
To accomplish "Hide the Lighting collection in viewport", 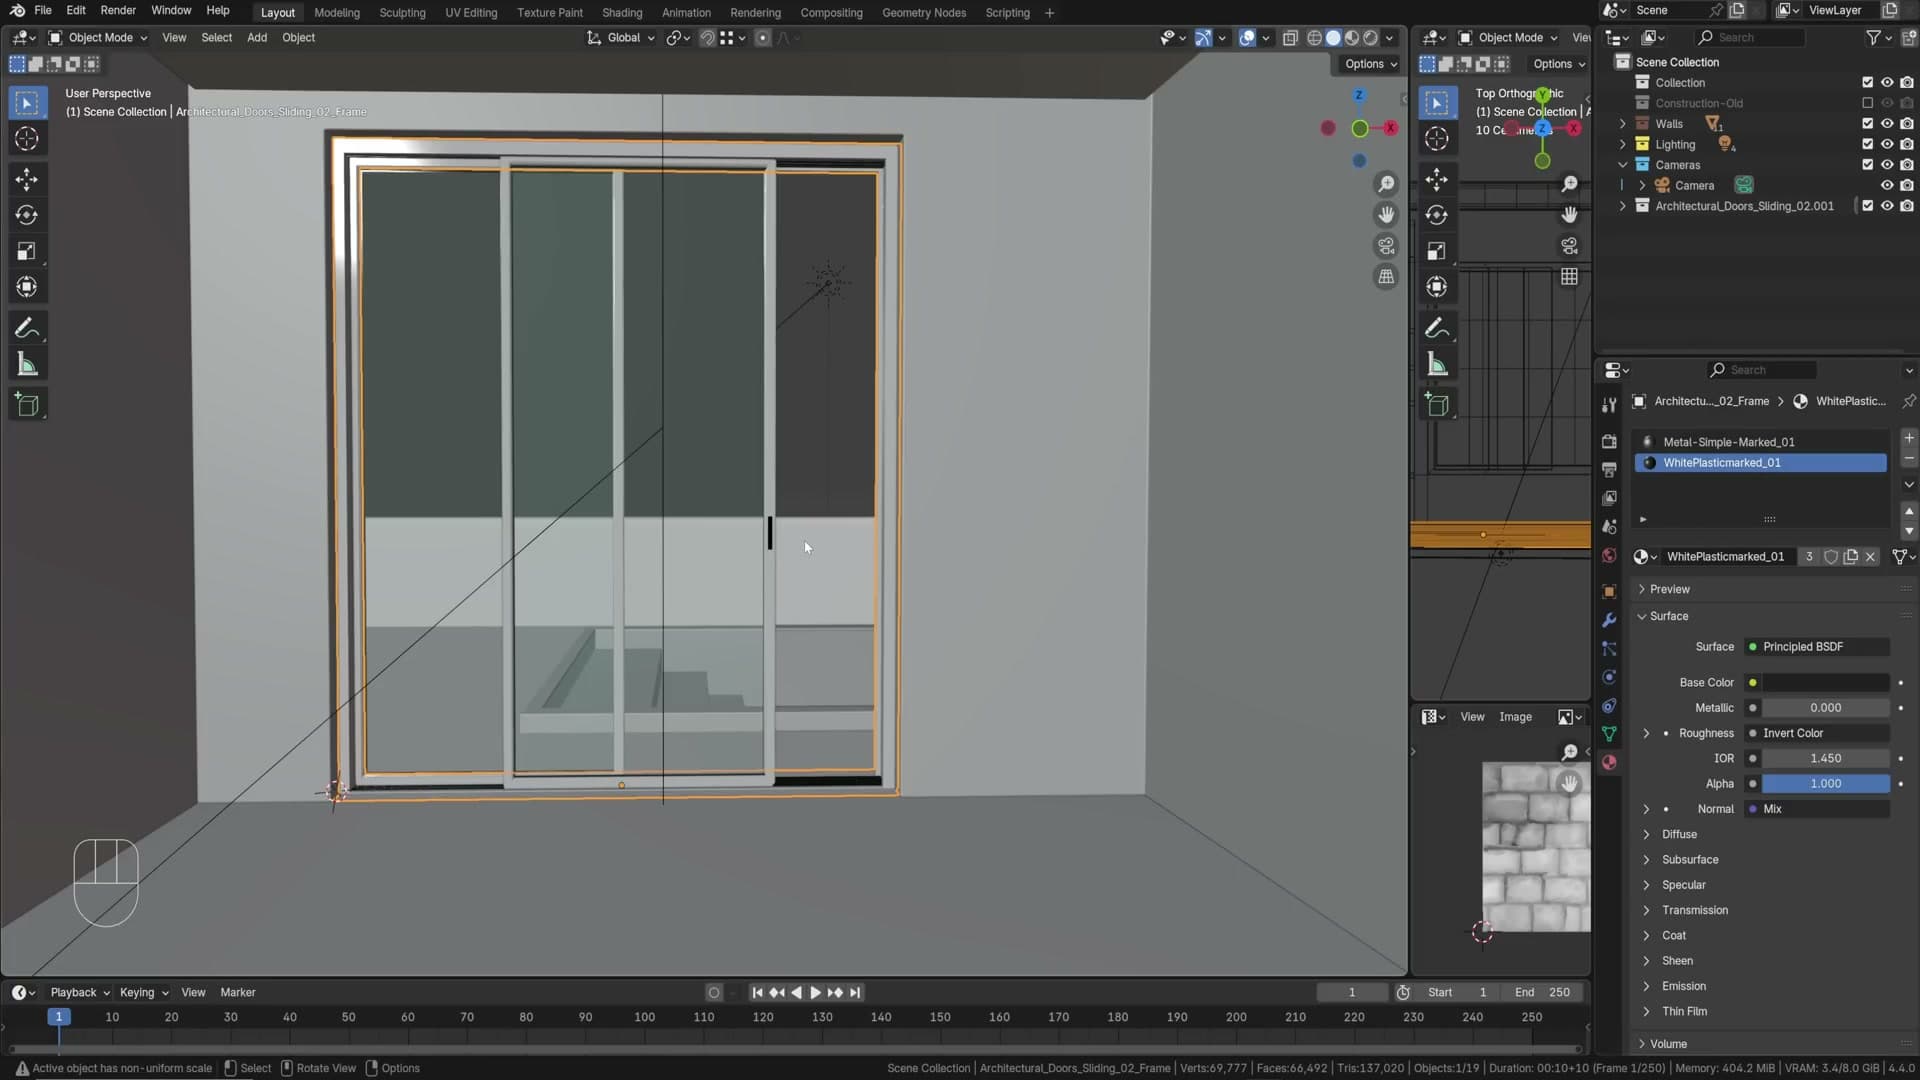I will [x=1887, y=144].
